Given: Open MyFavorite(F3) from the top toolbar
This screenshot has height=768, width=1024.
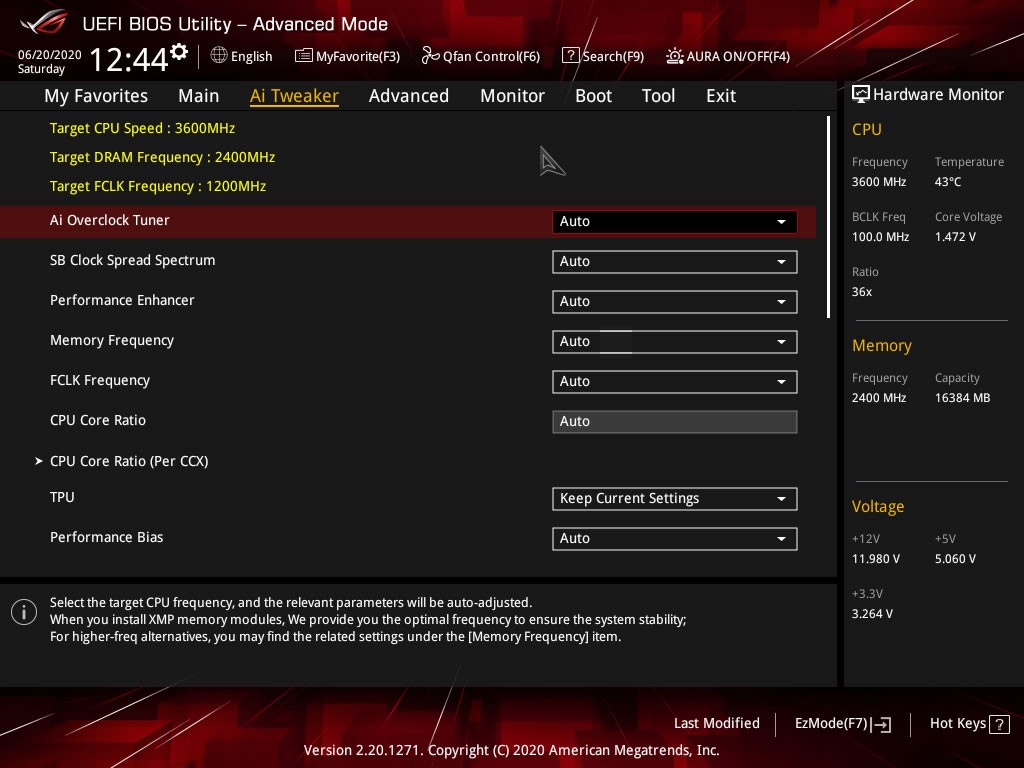Looking at the screenshot, I should tap(303, 56).
